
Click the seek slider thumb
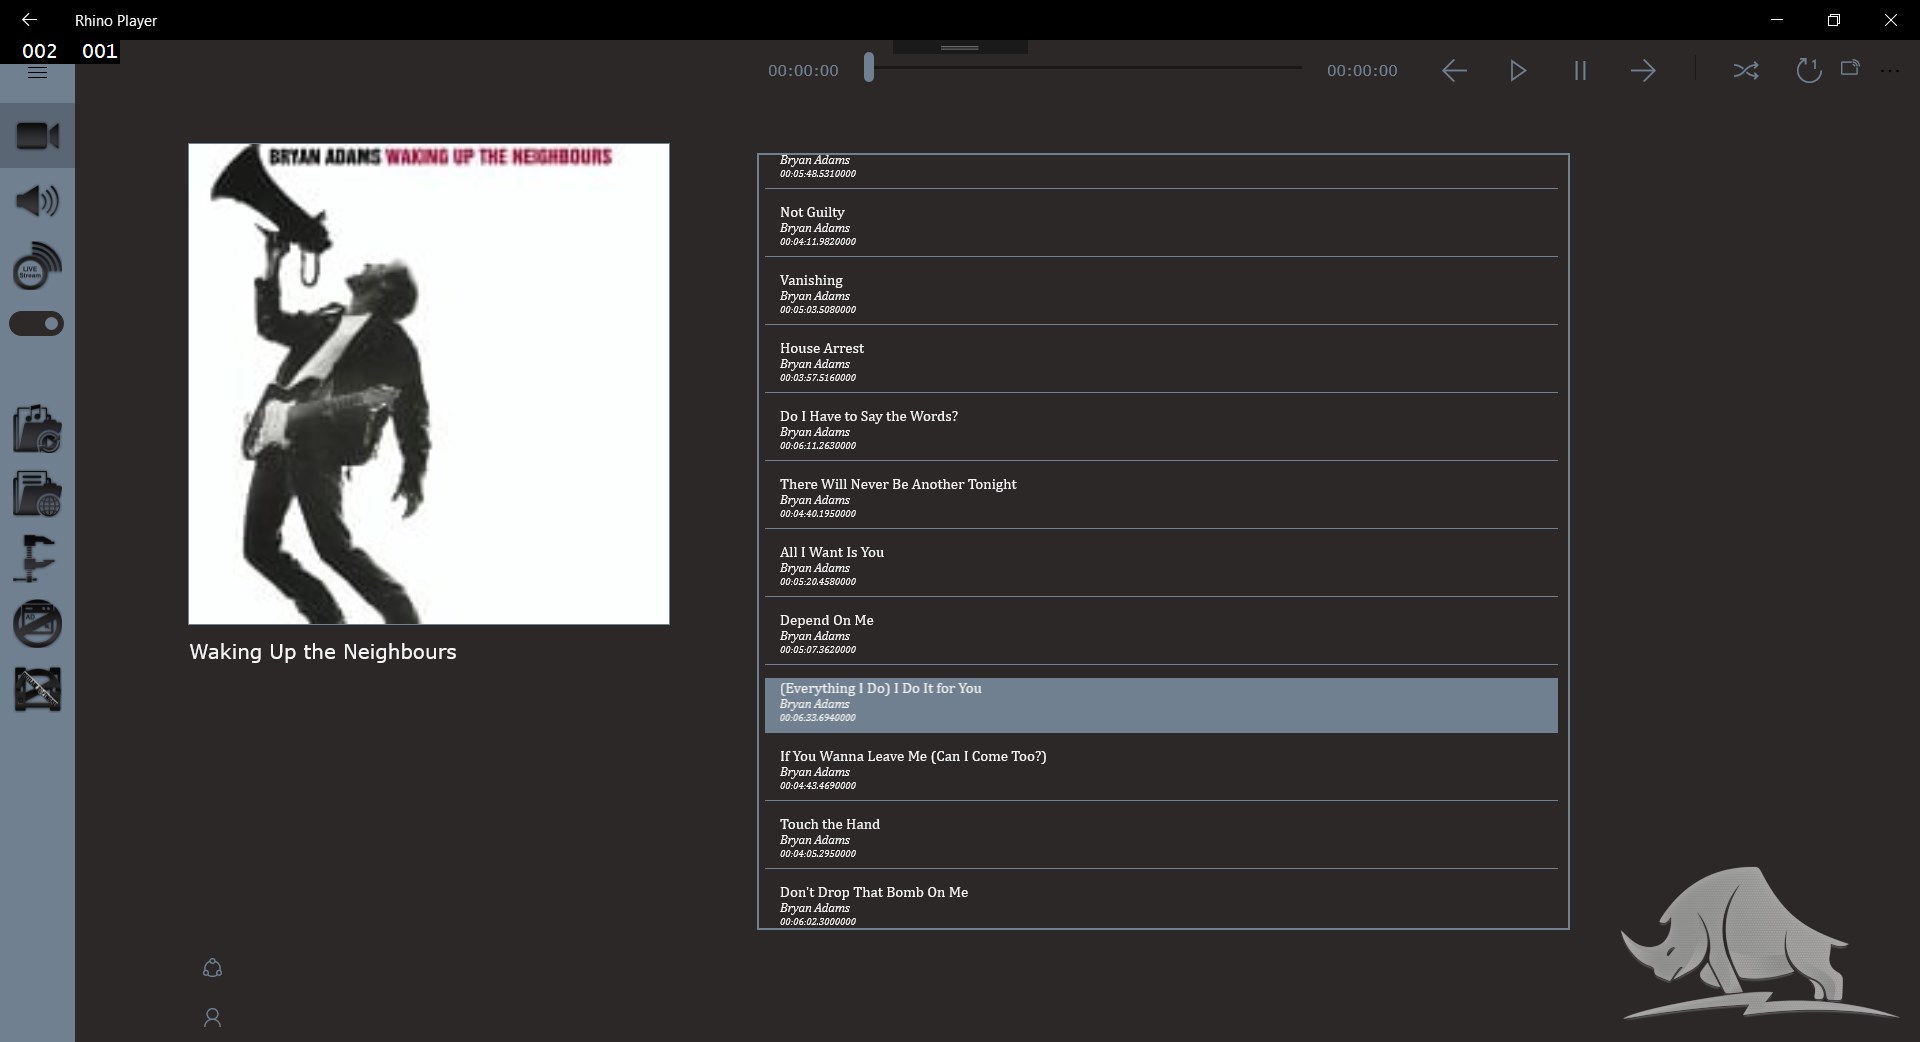click(869, 68)
